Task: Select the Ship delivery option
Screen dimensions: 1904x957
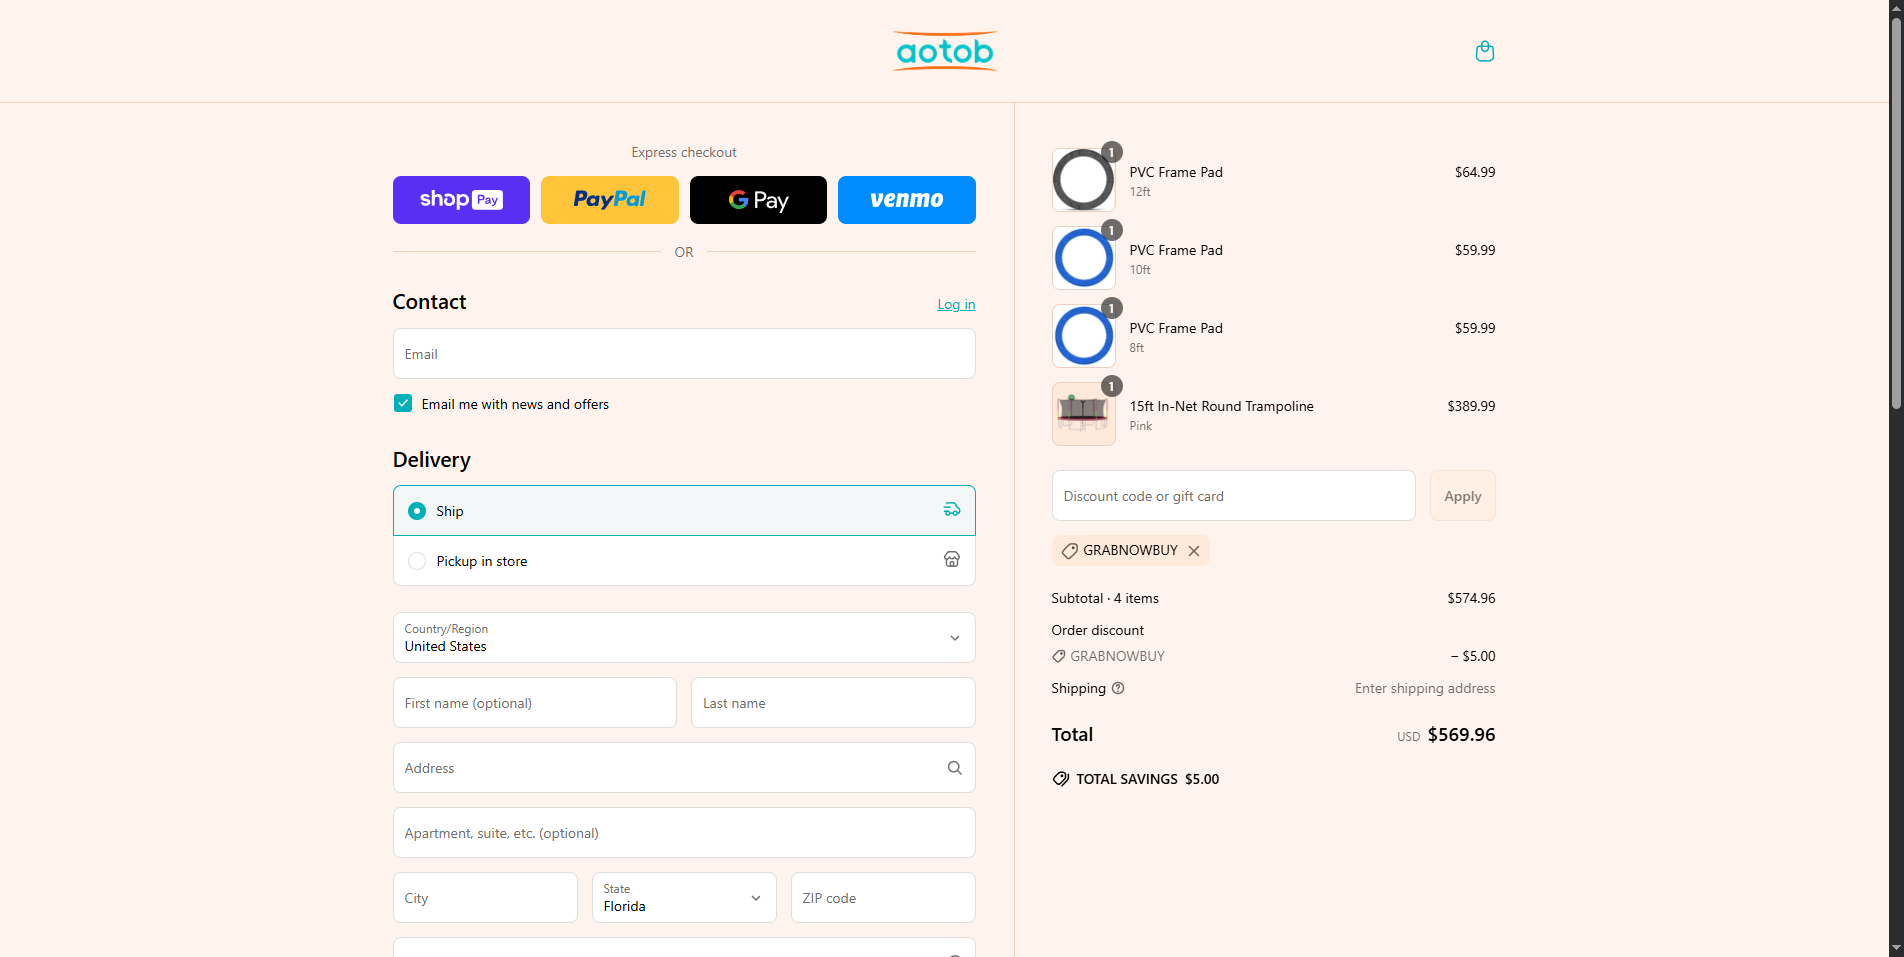Action: click(x=684, y=511)
